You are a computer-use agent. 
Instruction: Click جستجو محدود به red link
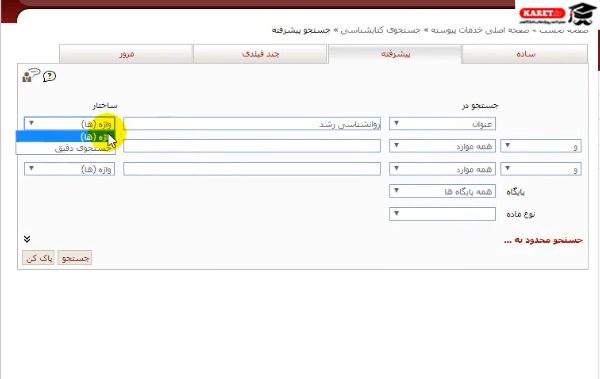pyautogui.click(x=543, y=240)
